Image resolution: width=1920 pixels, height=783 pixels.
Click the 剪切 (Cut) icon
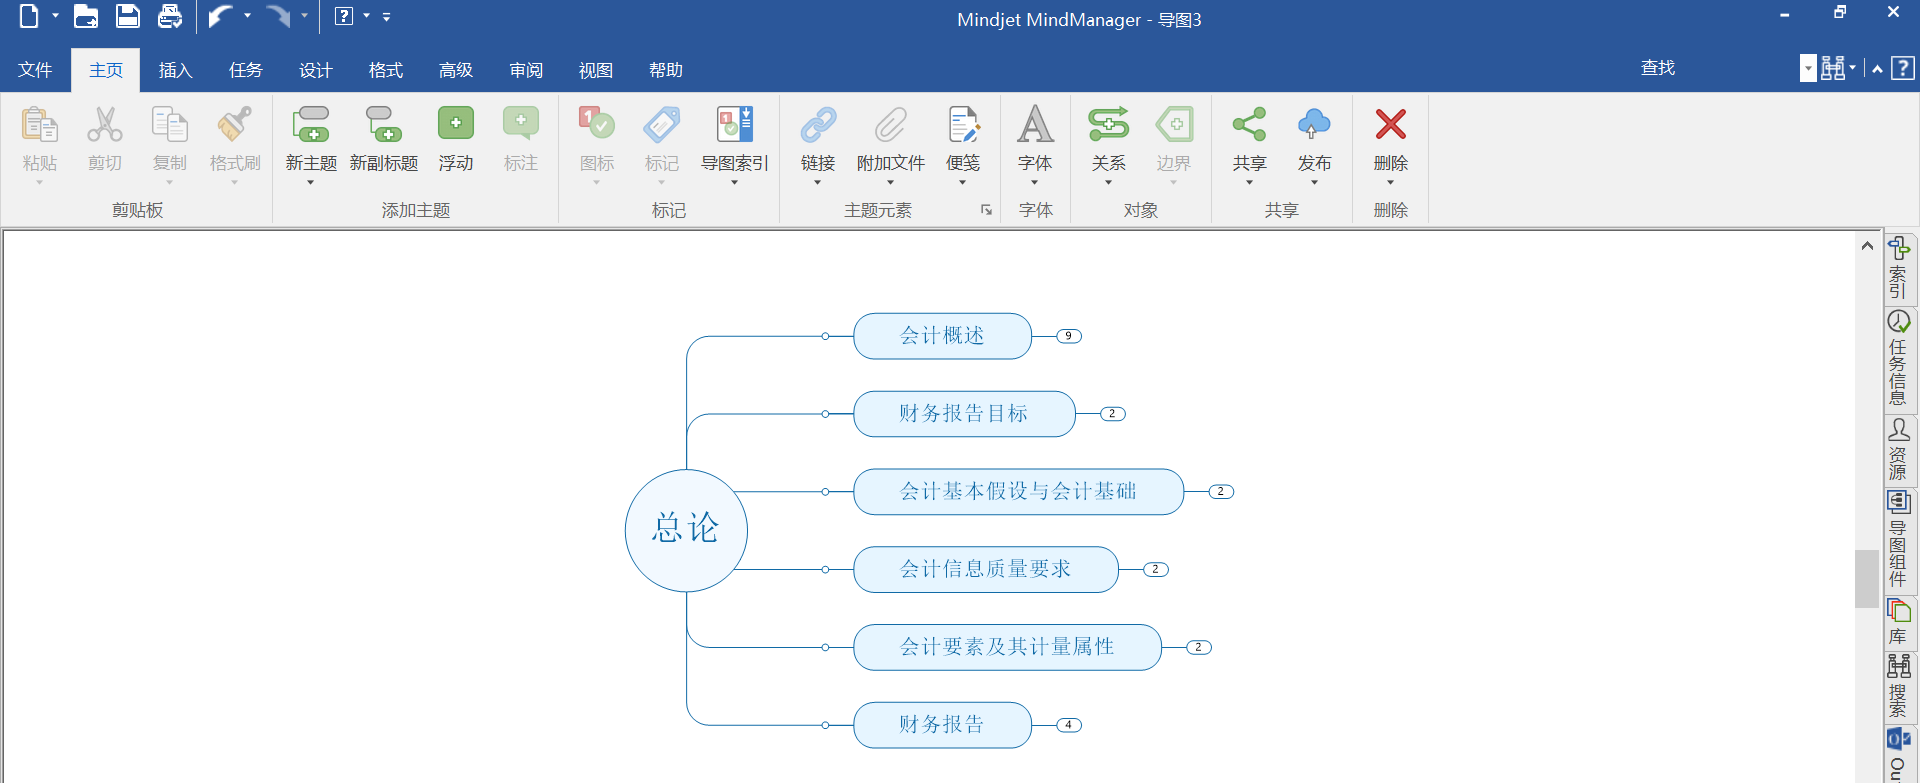click(105, 125)
